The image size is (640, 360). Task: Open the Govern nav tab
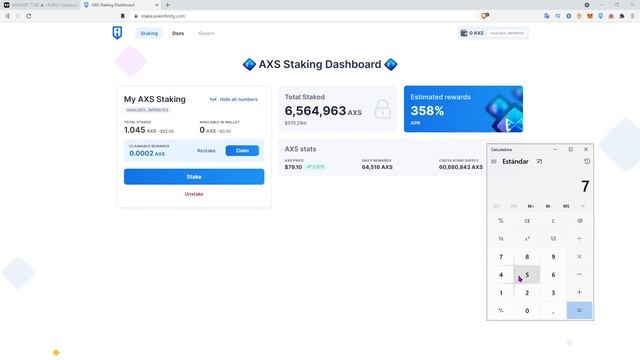(x=207, y=33)
